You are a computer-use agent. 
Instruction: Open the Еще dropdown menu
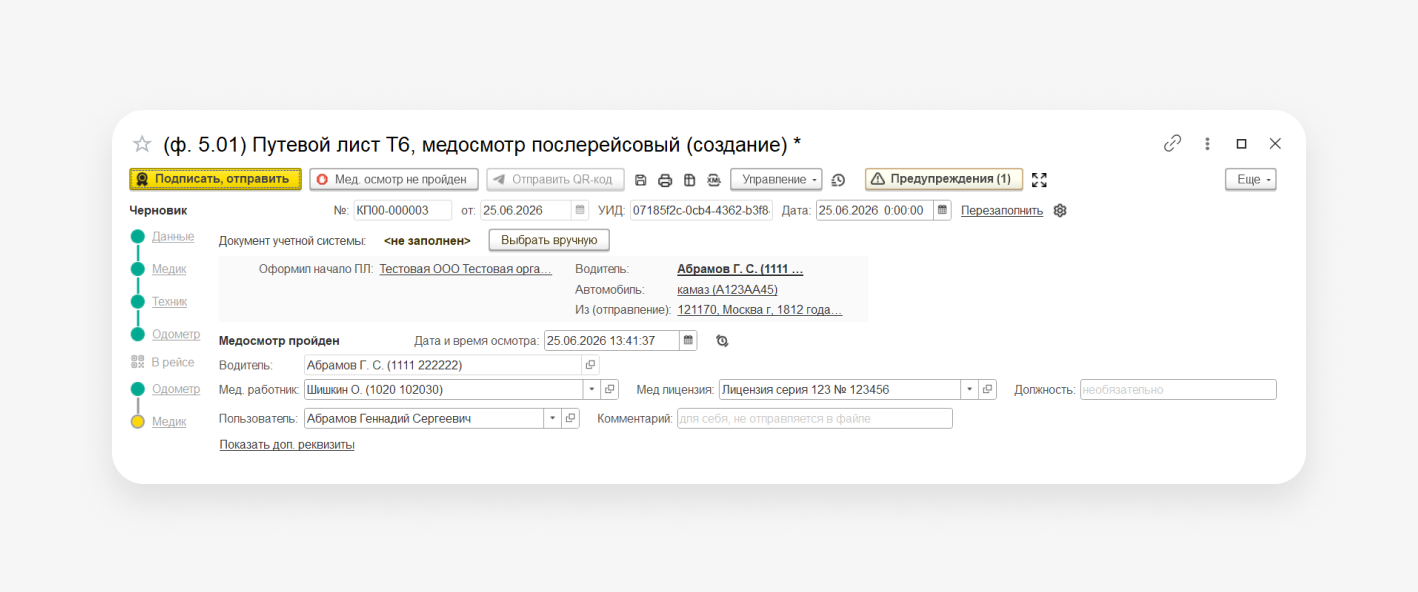tap(1250, 179)
